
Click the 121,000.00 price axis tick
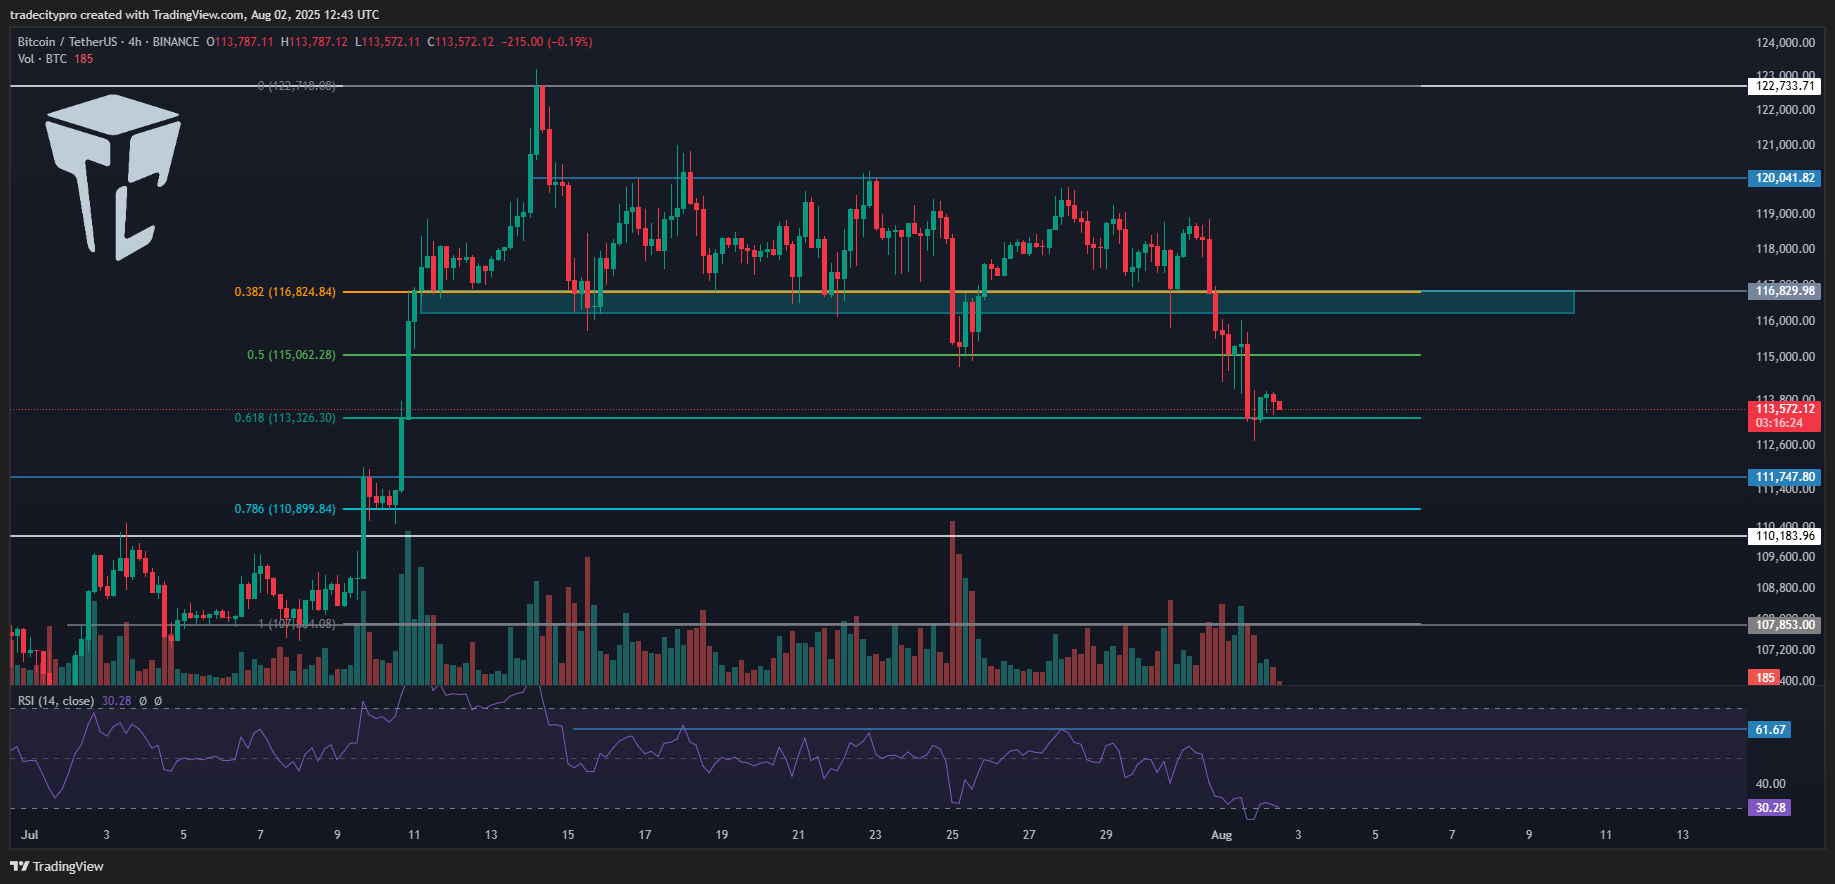click(x=1785, y=145)
